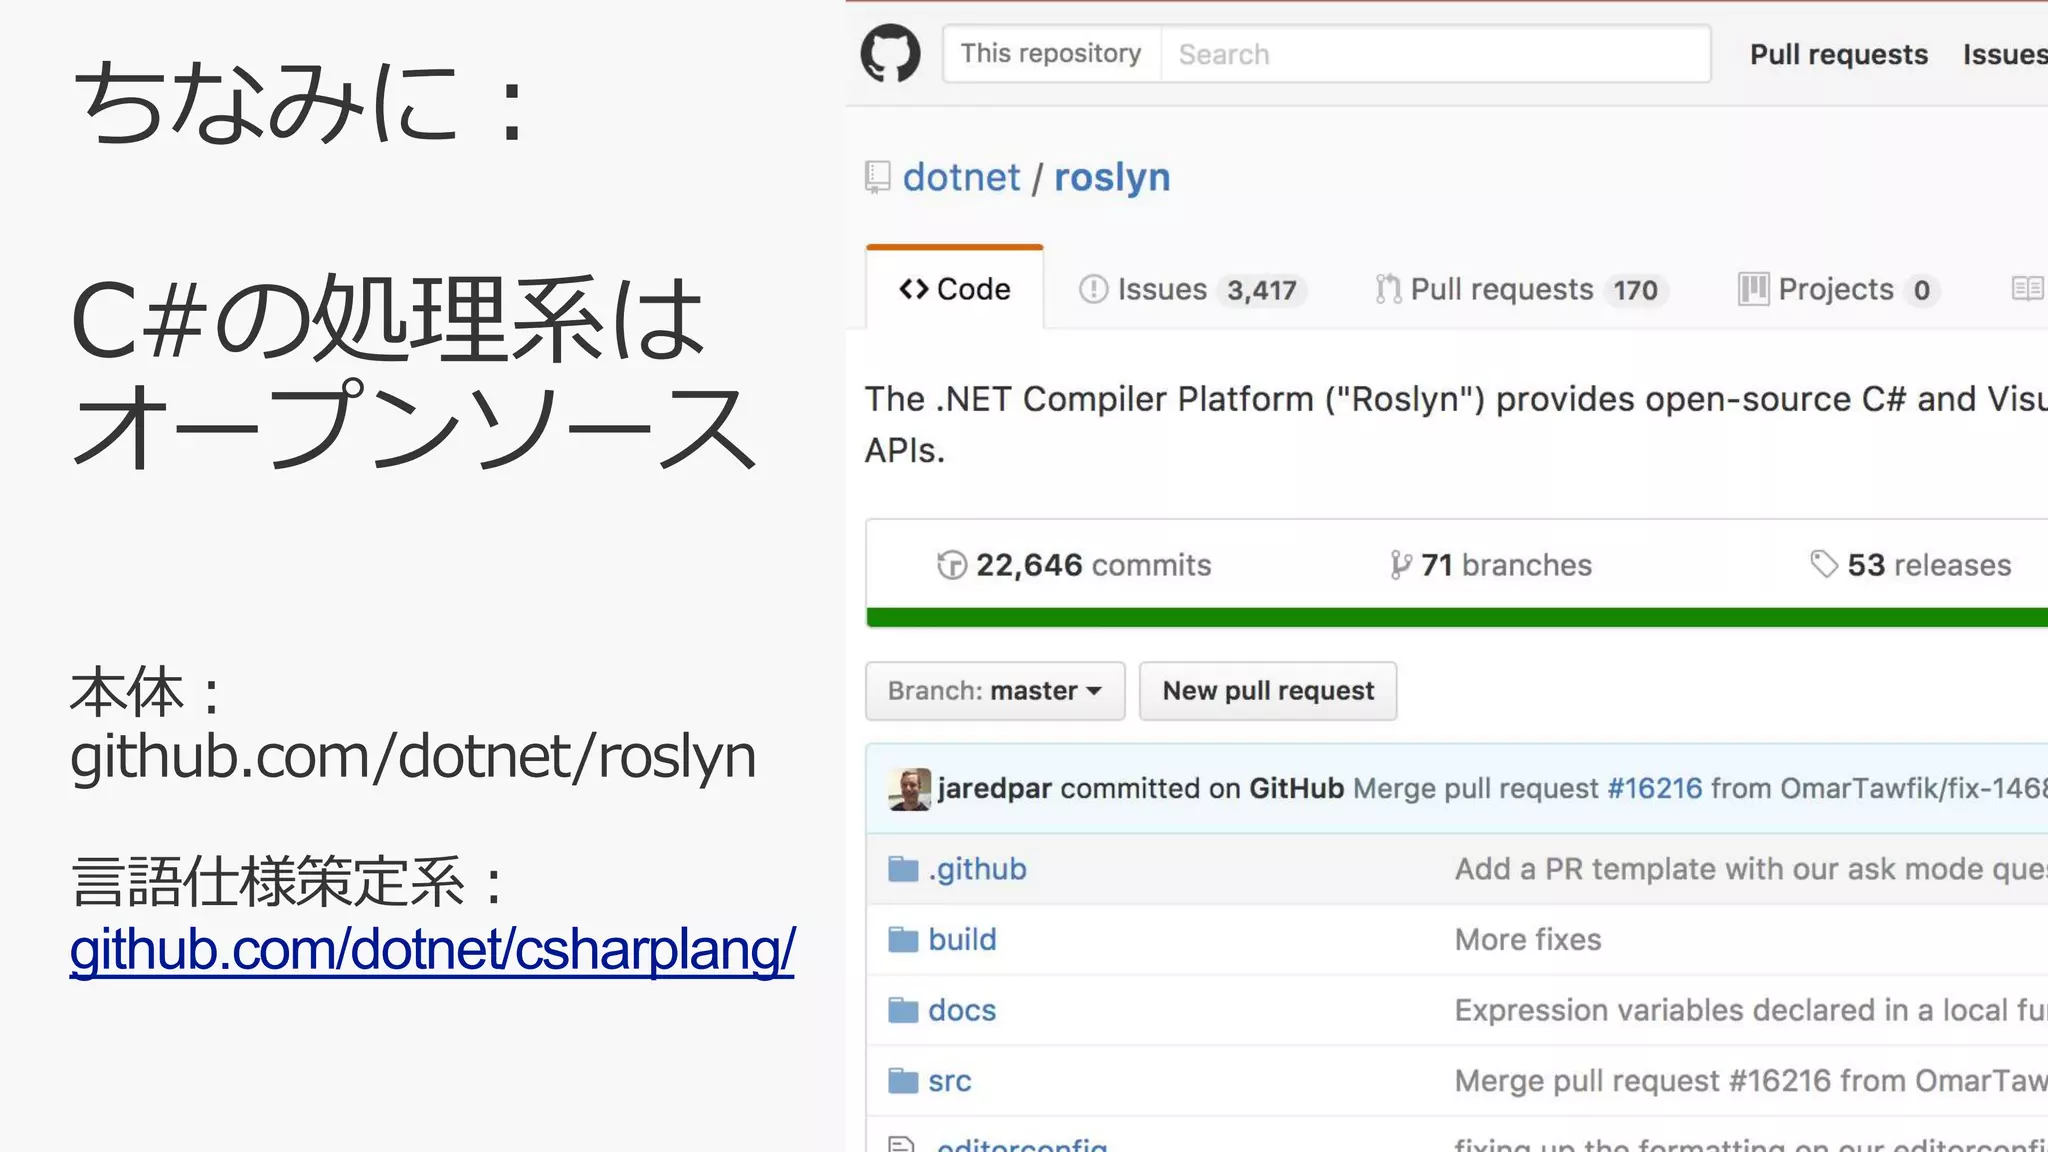Open Issues in the top navigation

point(2005,54)
